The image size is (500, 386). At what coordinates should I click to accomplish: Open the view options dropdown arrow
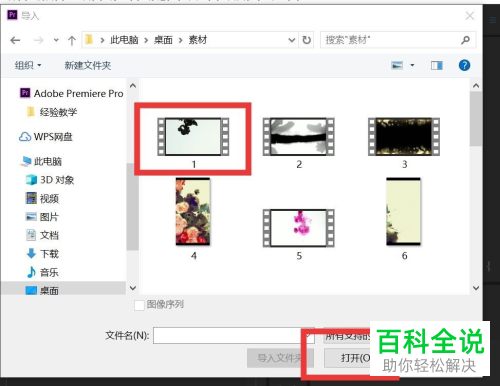(412, 65)
